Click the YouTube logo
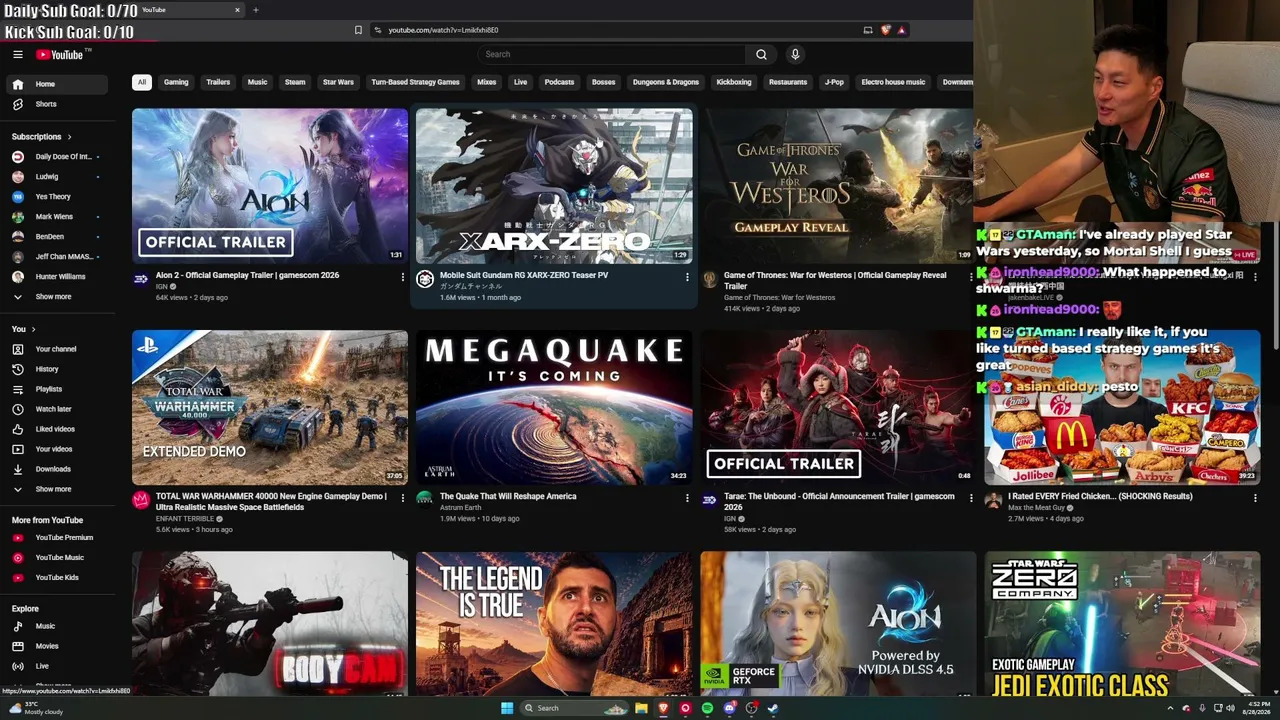Image resolution: width=1280 pixels, height=720 pixels. coord(60,55)
